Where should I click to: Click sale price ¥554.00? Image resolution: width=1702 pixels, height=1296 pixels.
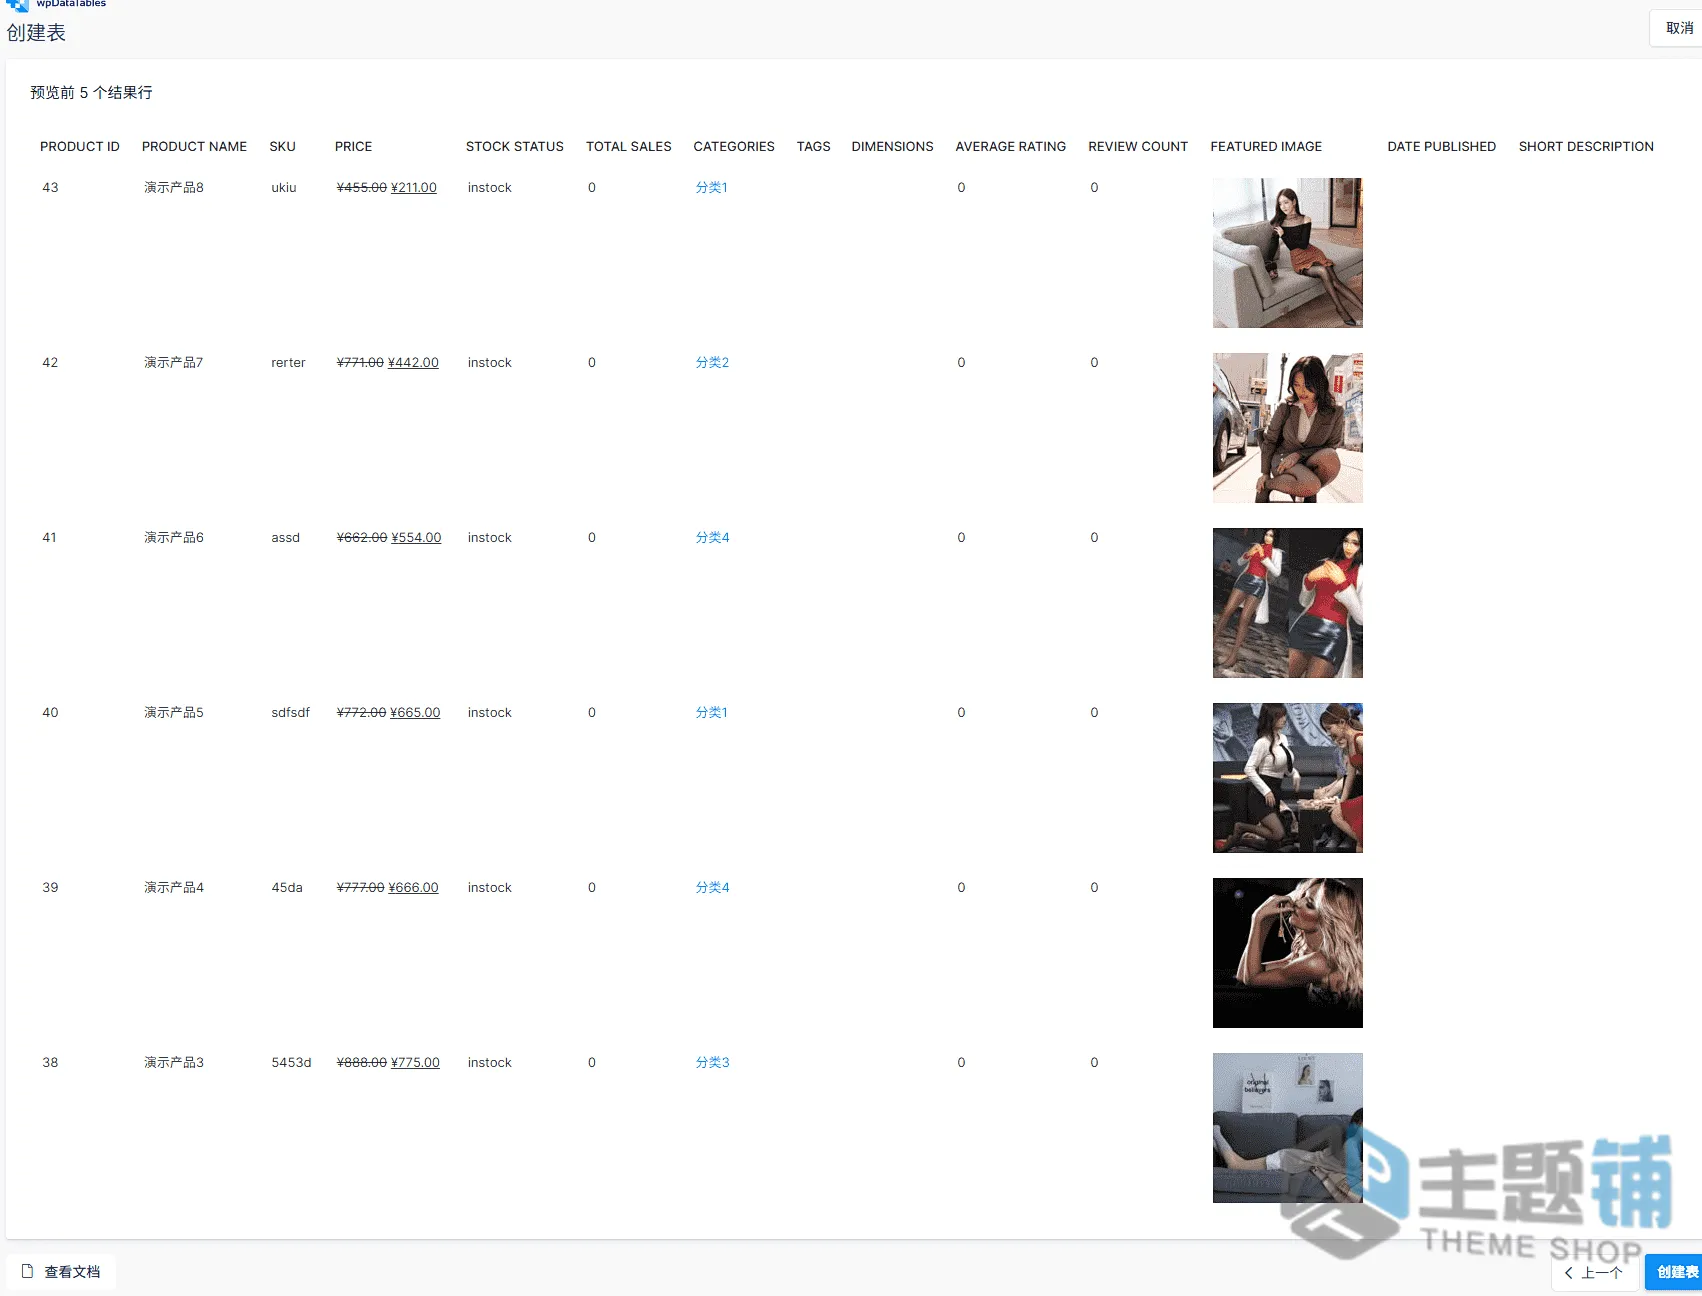(416, 537)
